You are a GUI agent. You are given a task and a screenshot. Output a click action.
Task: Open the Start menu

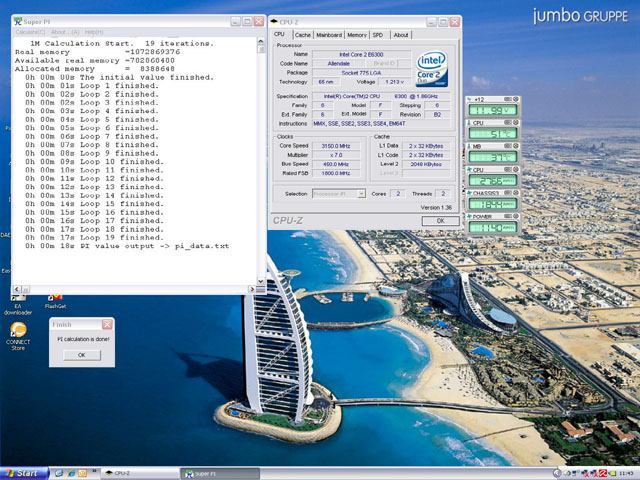[x=24, y=473]
